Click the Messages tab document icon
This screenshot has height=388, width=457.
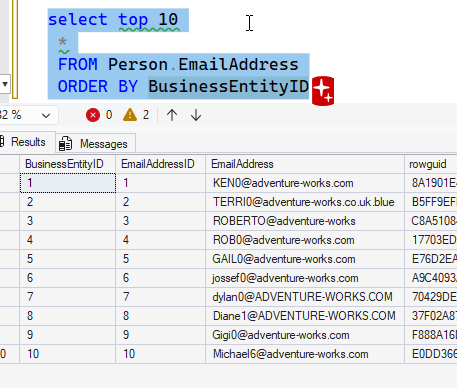click(65, 144)
